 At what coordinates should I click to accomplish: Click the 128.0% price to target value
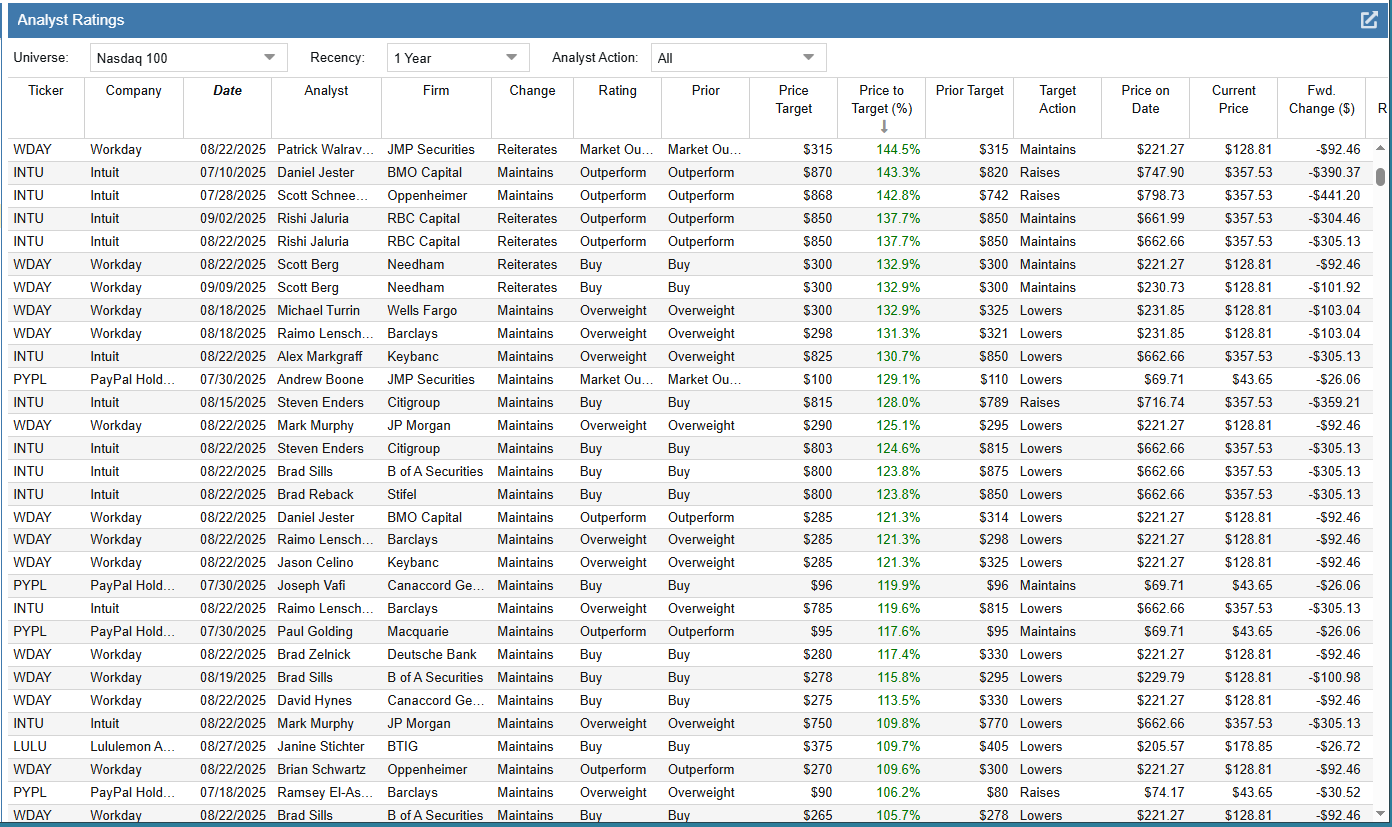(x=899, y=402)
